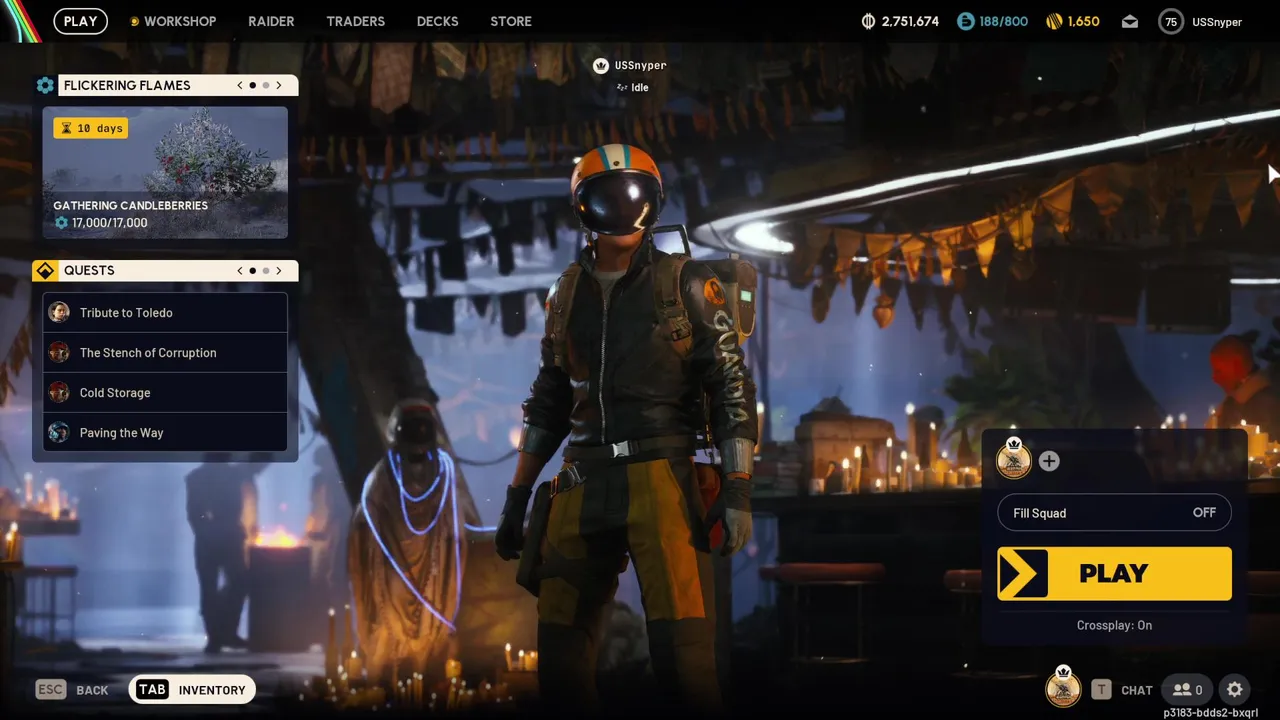Screen dimensions: 1280x720
Task: Open the mail inbox envelope icon
Action: 1129,21
